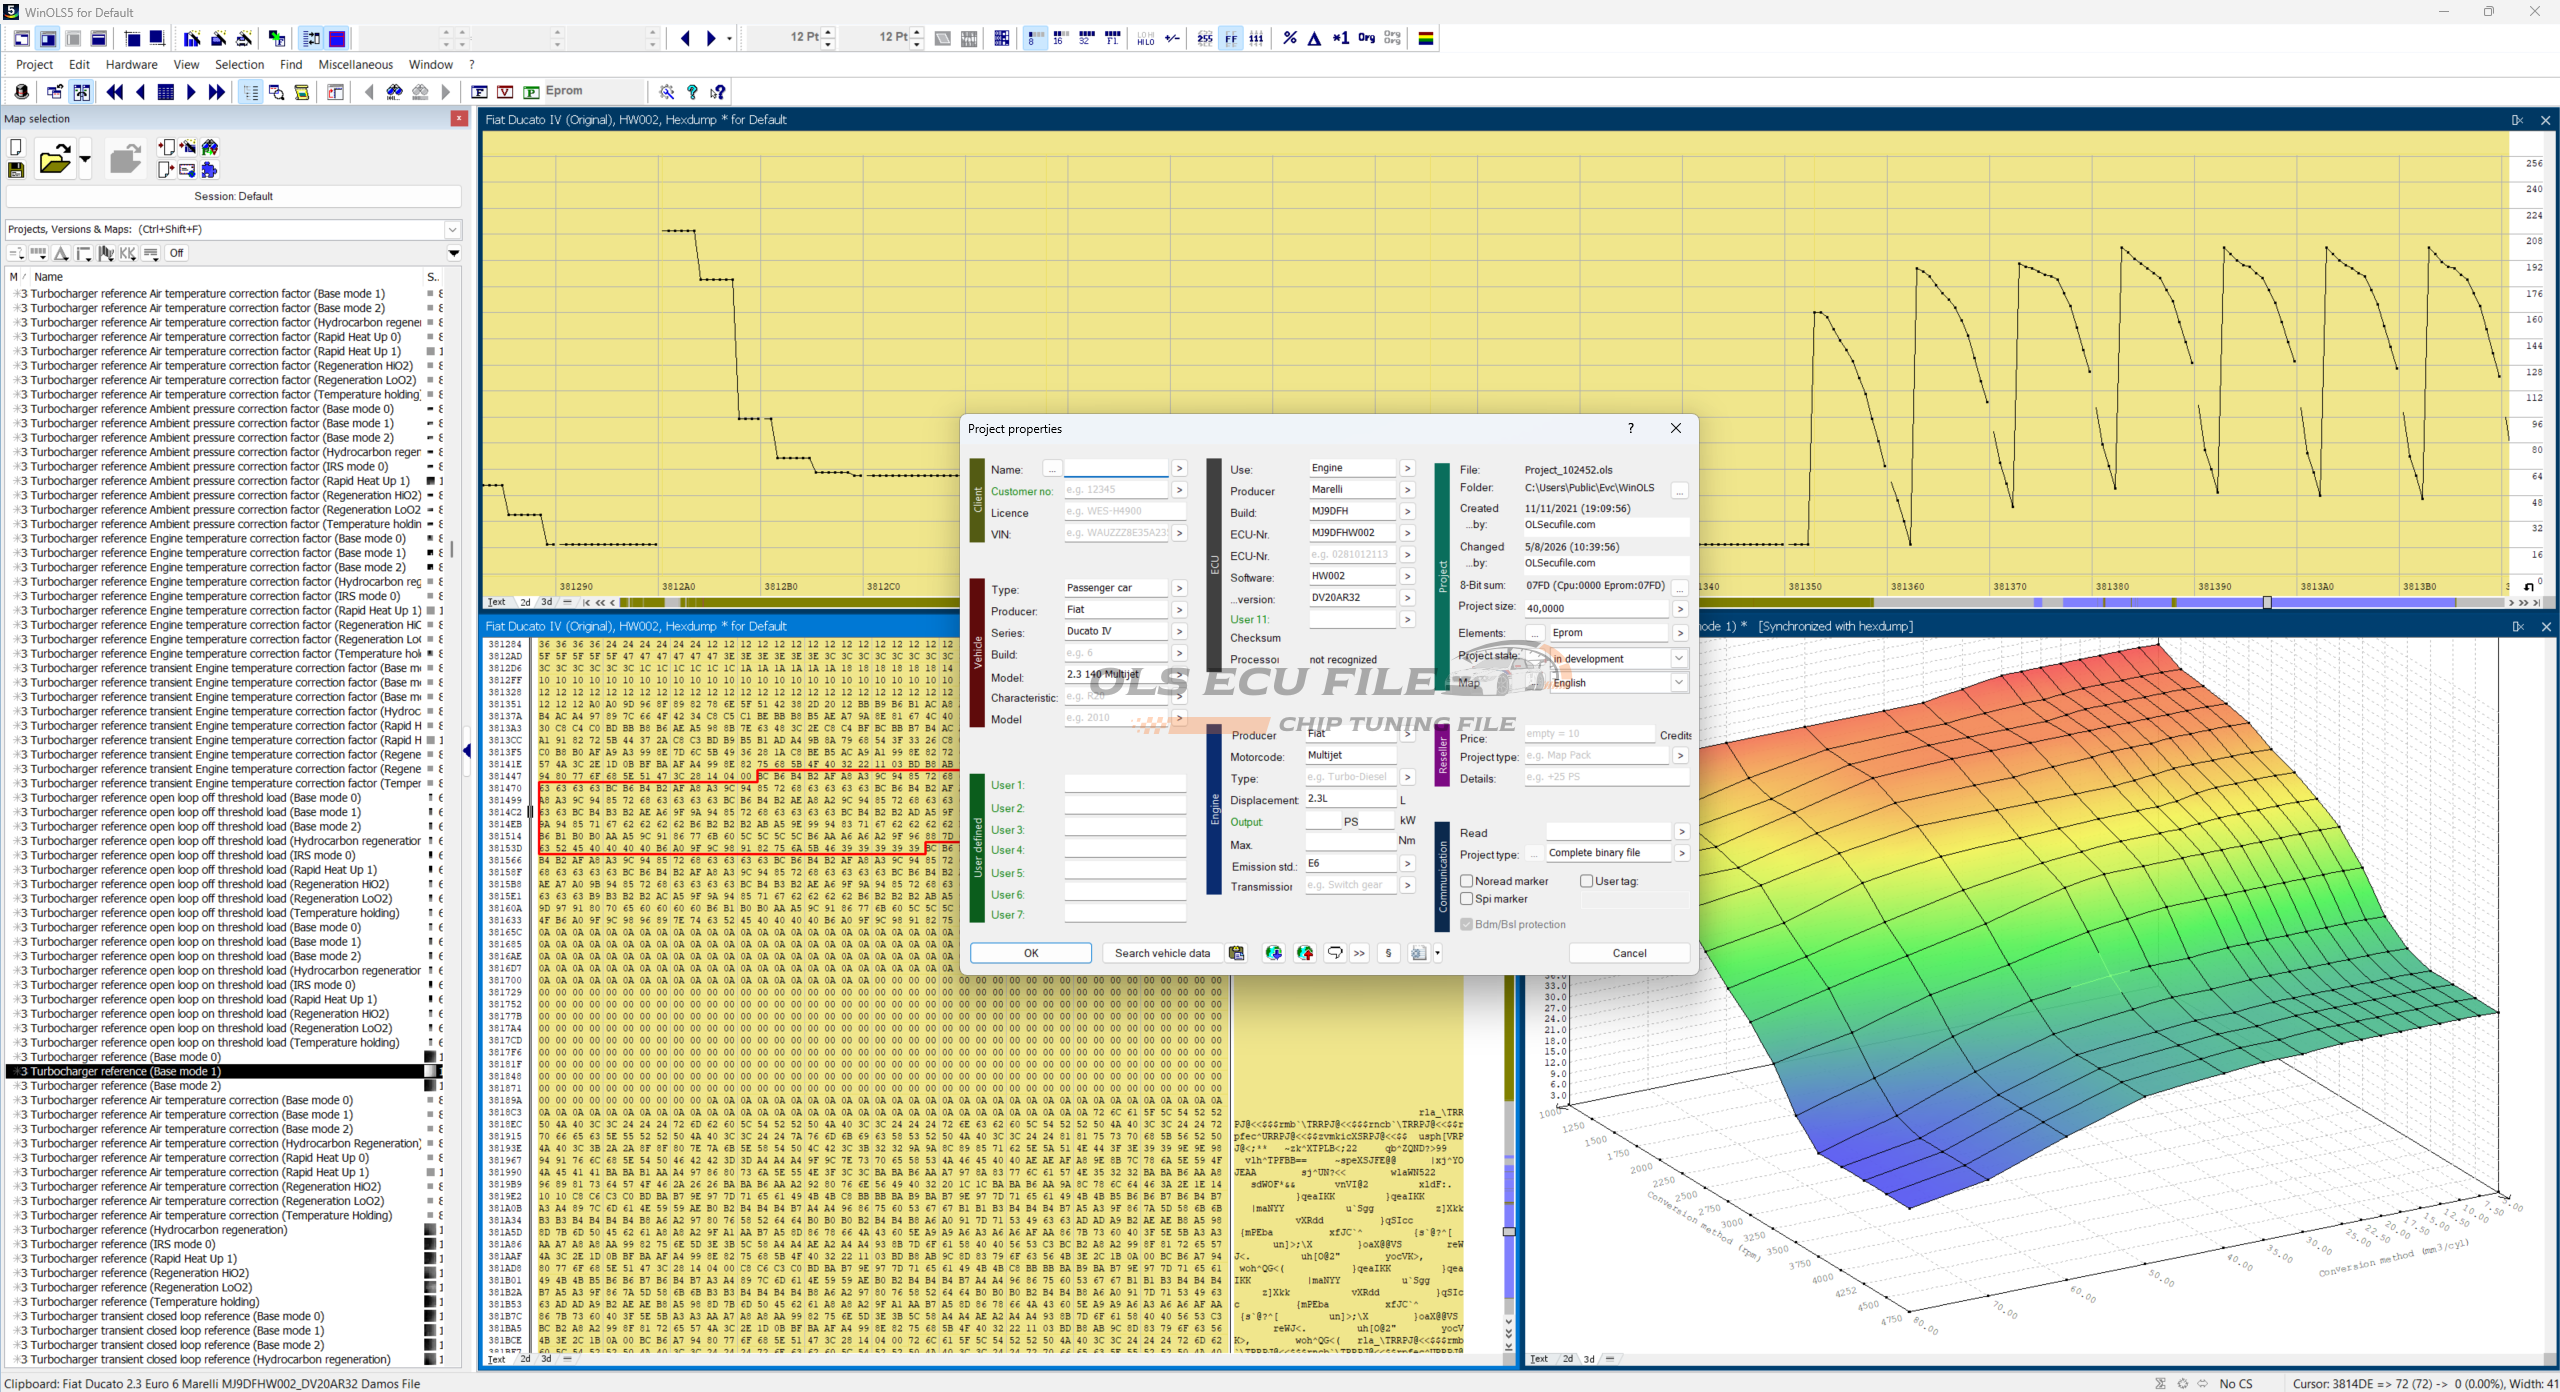Click the Name input field in Client section
Image resolution: width=2560 pixels, height=1392 pixels.
click(1116, 468)
